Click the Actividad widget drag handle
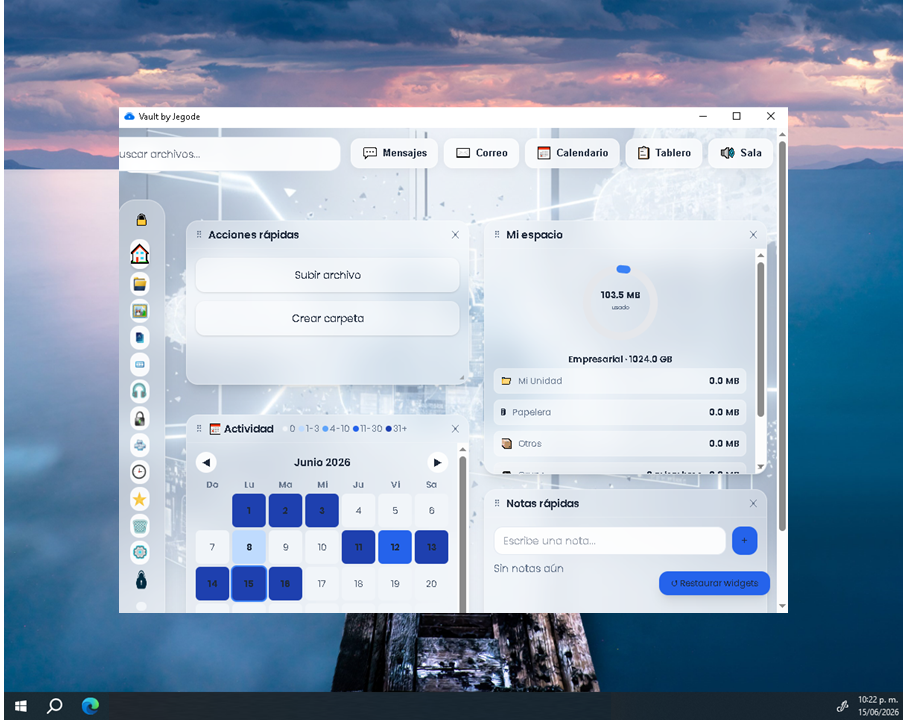 199,429
